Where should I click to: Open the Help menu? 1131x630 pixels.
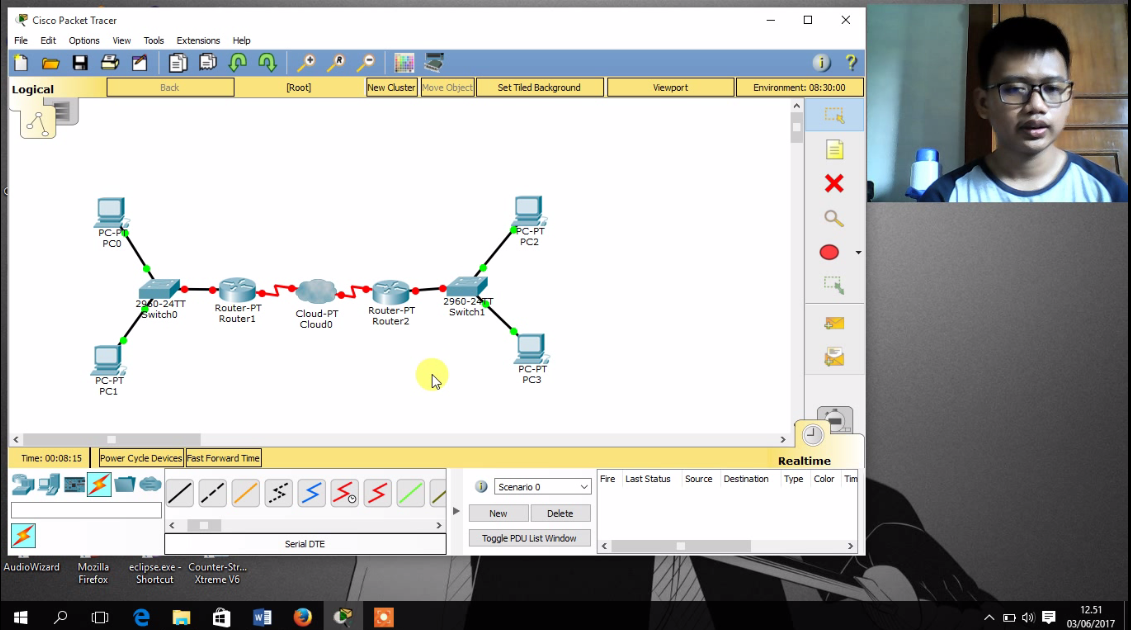[242, 40]
